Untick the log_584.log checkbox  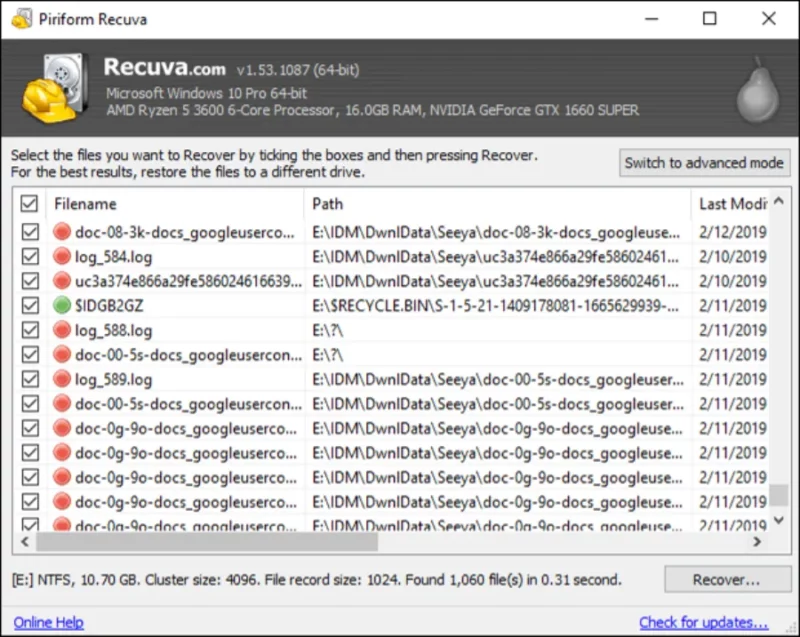coord(30,257)
